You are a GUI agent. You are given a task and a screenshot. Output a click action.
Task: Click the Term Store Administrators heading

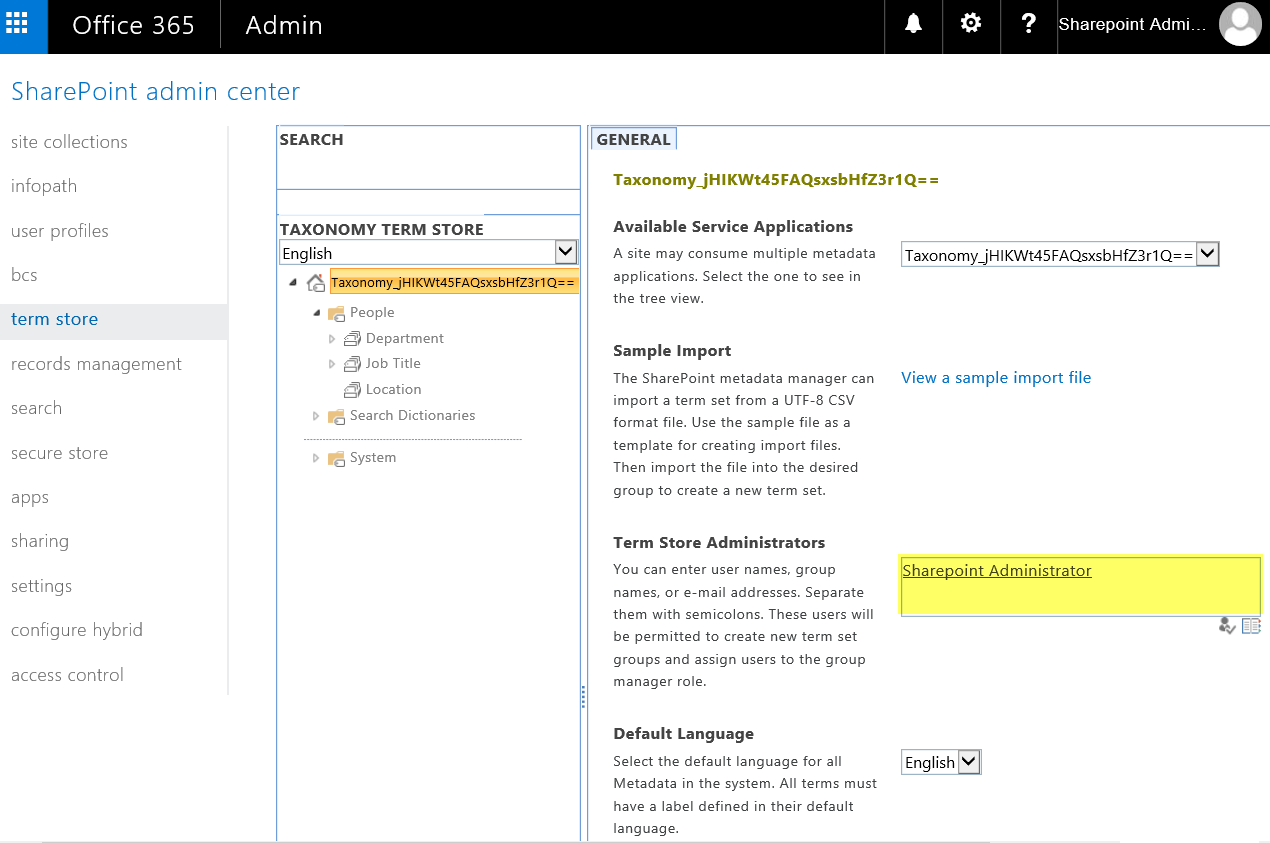pos(719,543)
